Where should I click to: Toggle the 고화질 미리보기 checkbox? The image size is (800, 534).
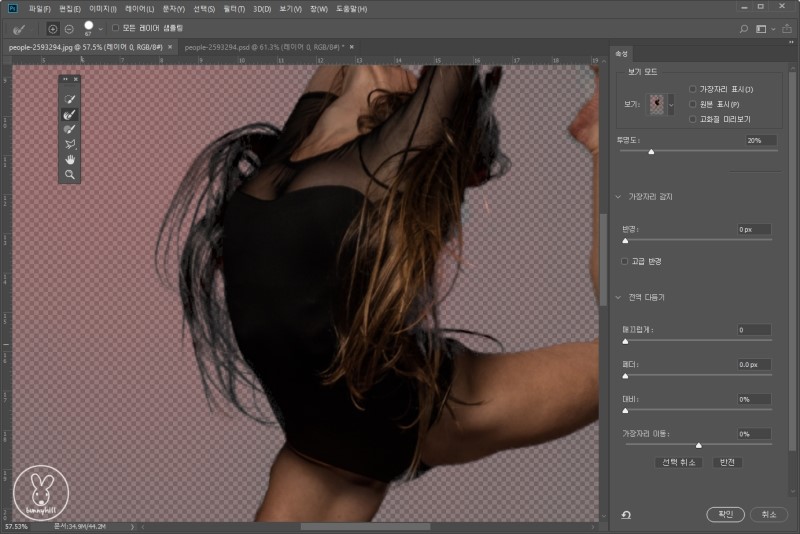[x=693, y=119]
